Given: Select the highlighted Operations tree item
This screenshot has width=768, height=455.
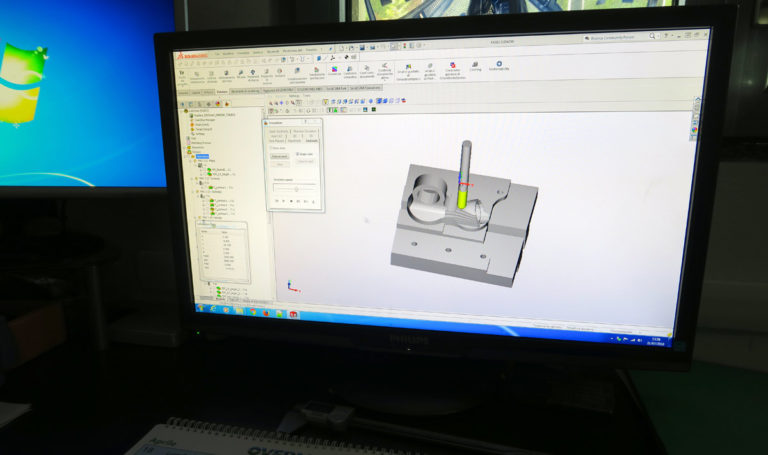Looking at the screenshot, I should tap(203, 157).
